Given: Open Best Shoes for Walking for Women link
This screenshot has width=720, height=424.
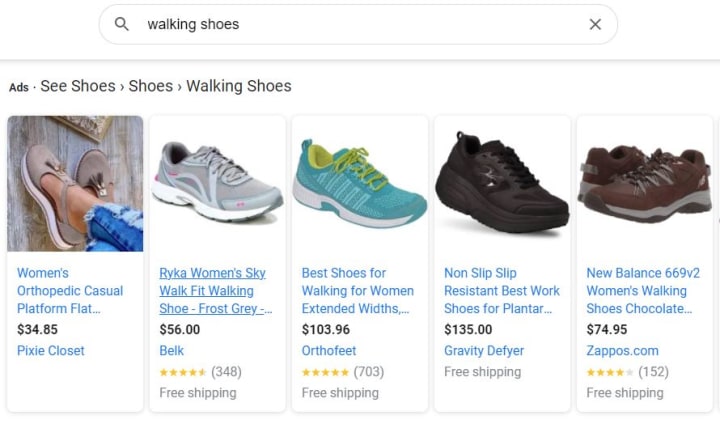Looking at the screenshot, I should point(357,290).
